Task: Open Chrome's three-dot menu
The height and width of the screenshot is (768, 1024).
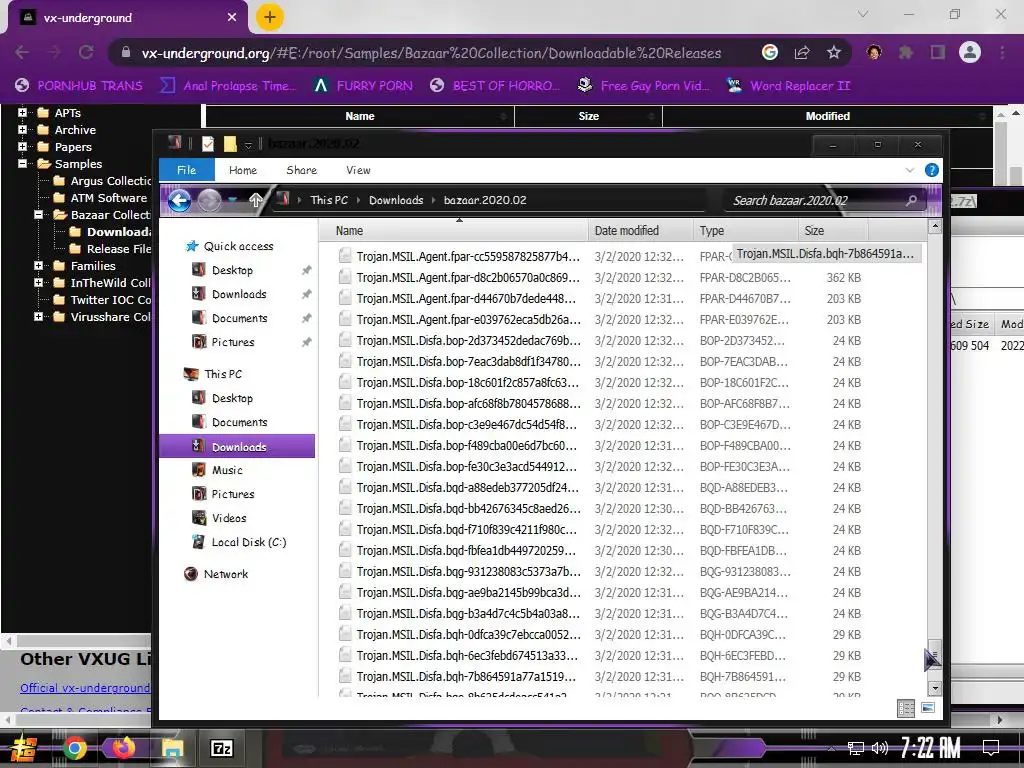Action: click(x=1002, y=52)
